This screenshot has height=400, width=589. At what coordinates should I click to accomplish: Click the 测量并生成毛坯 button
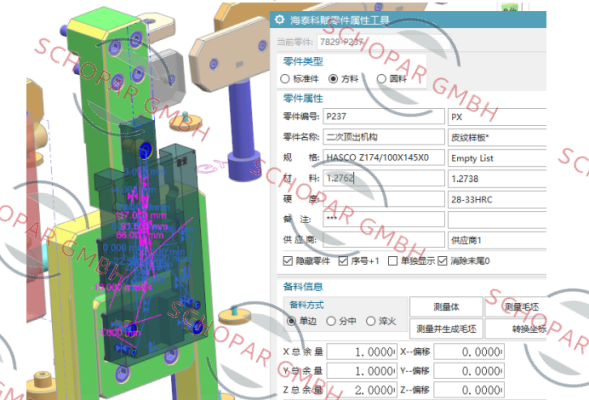pos(446,329)
